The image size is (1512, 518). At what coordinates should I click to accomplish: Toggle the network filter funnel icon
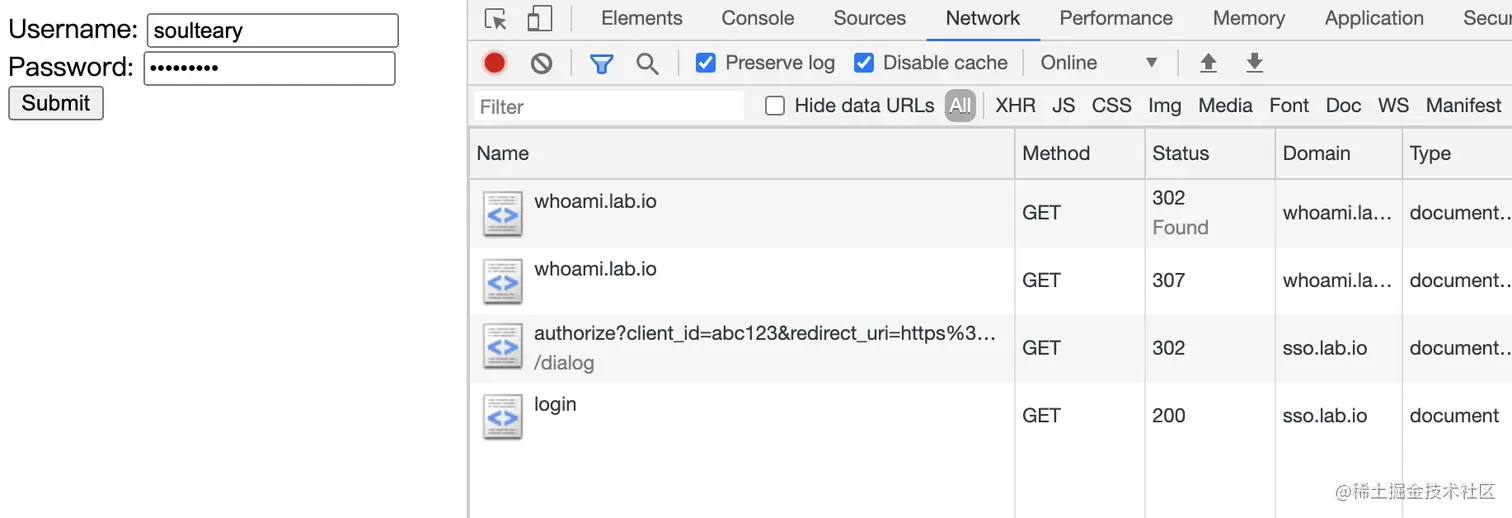[x=601, y=64]
